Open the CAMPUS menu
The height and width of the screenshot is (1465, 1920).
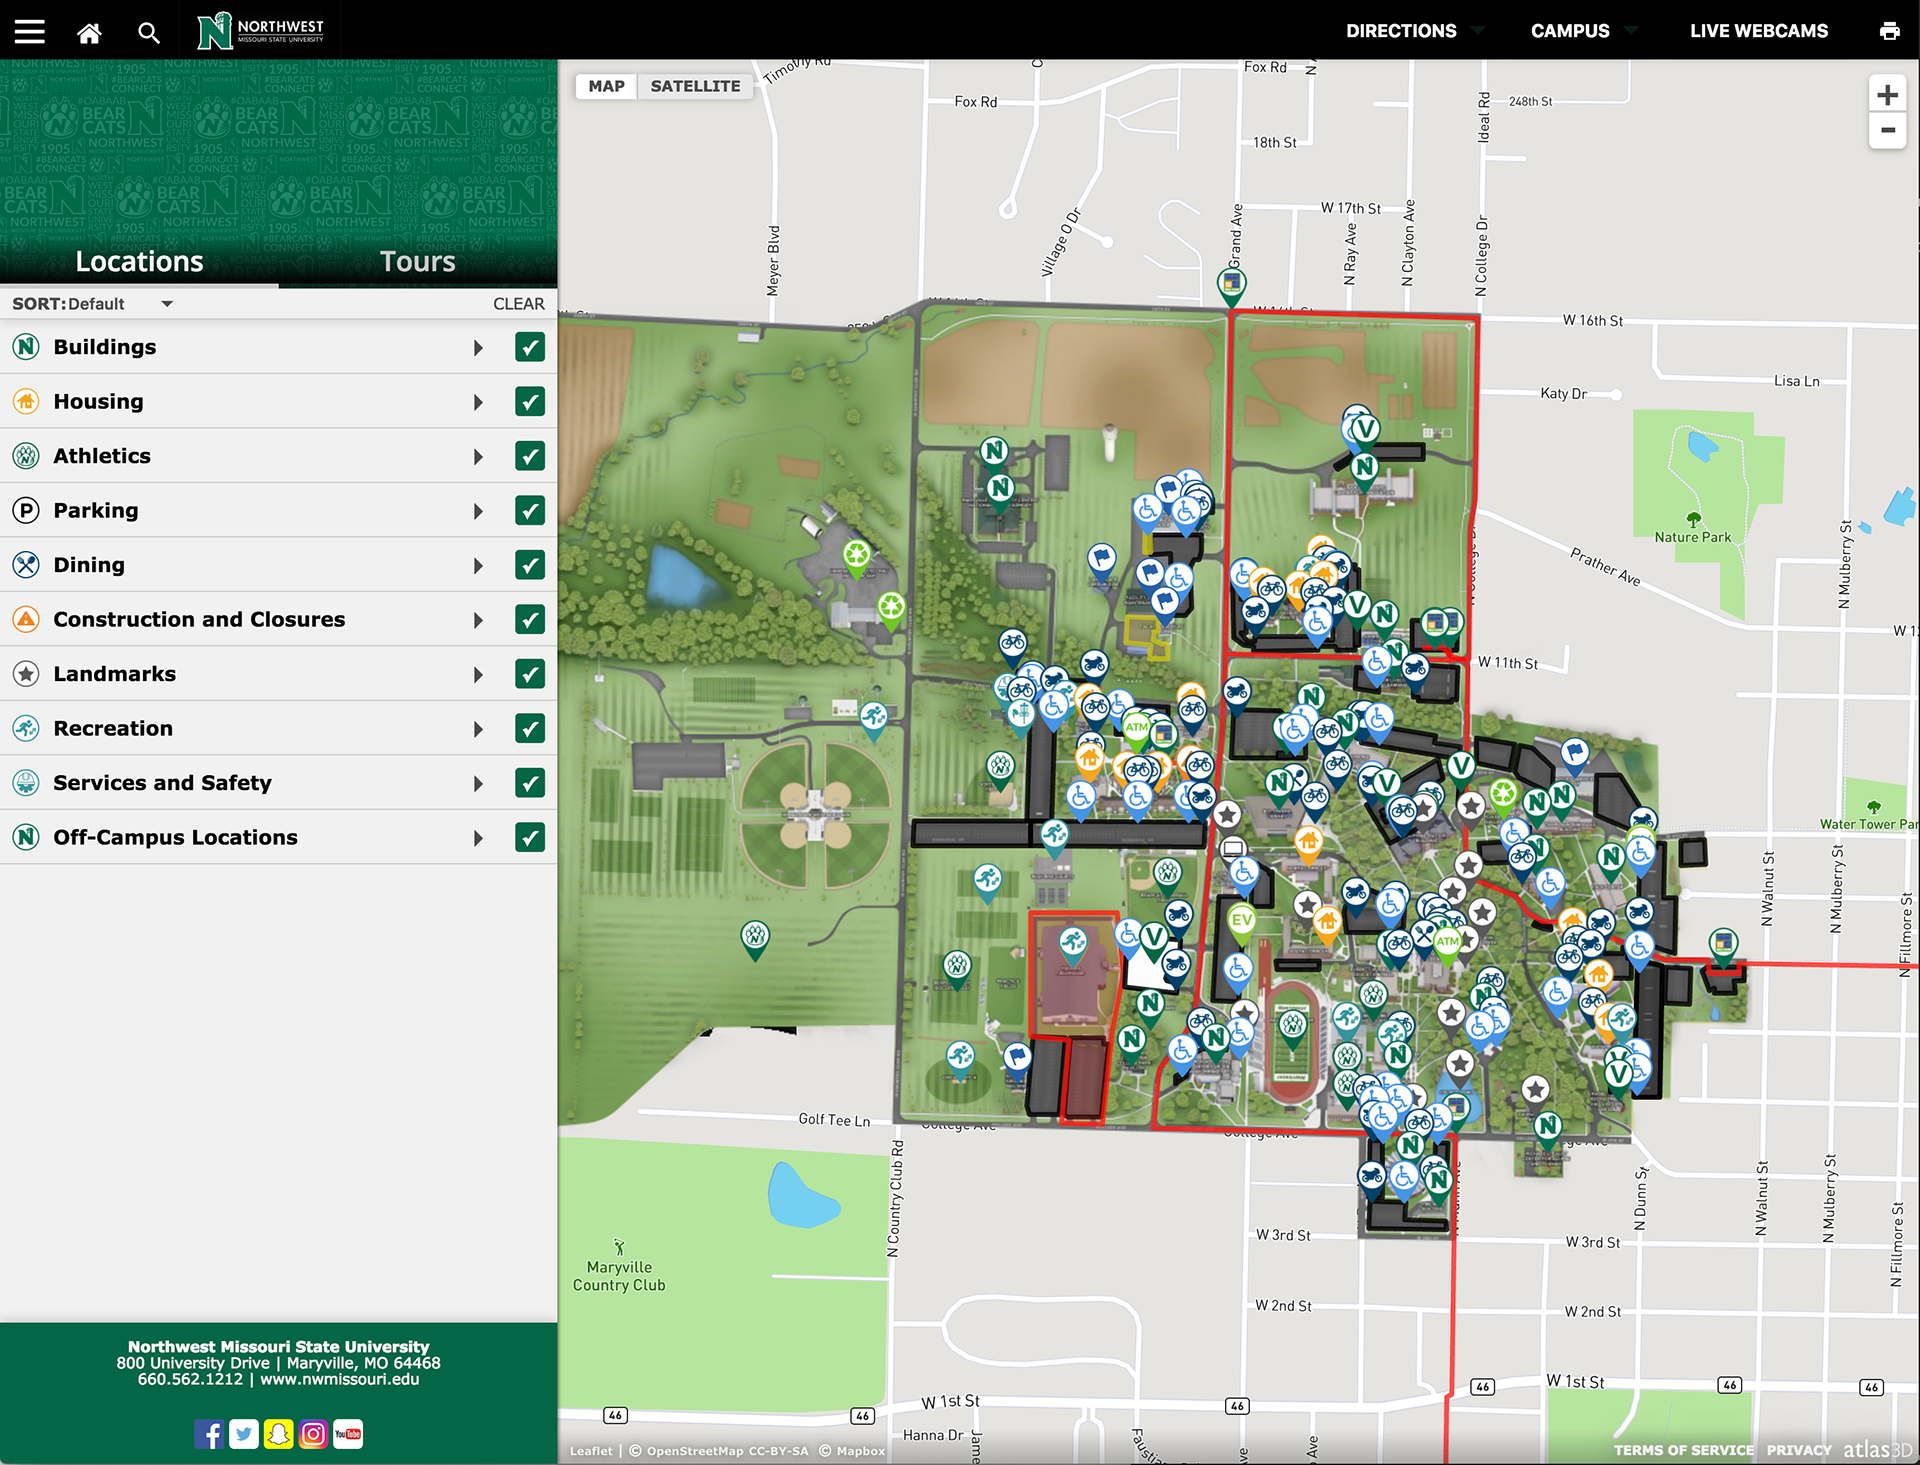pos(1583,31)
